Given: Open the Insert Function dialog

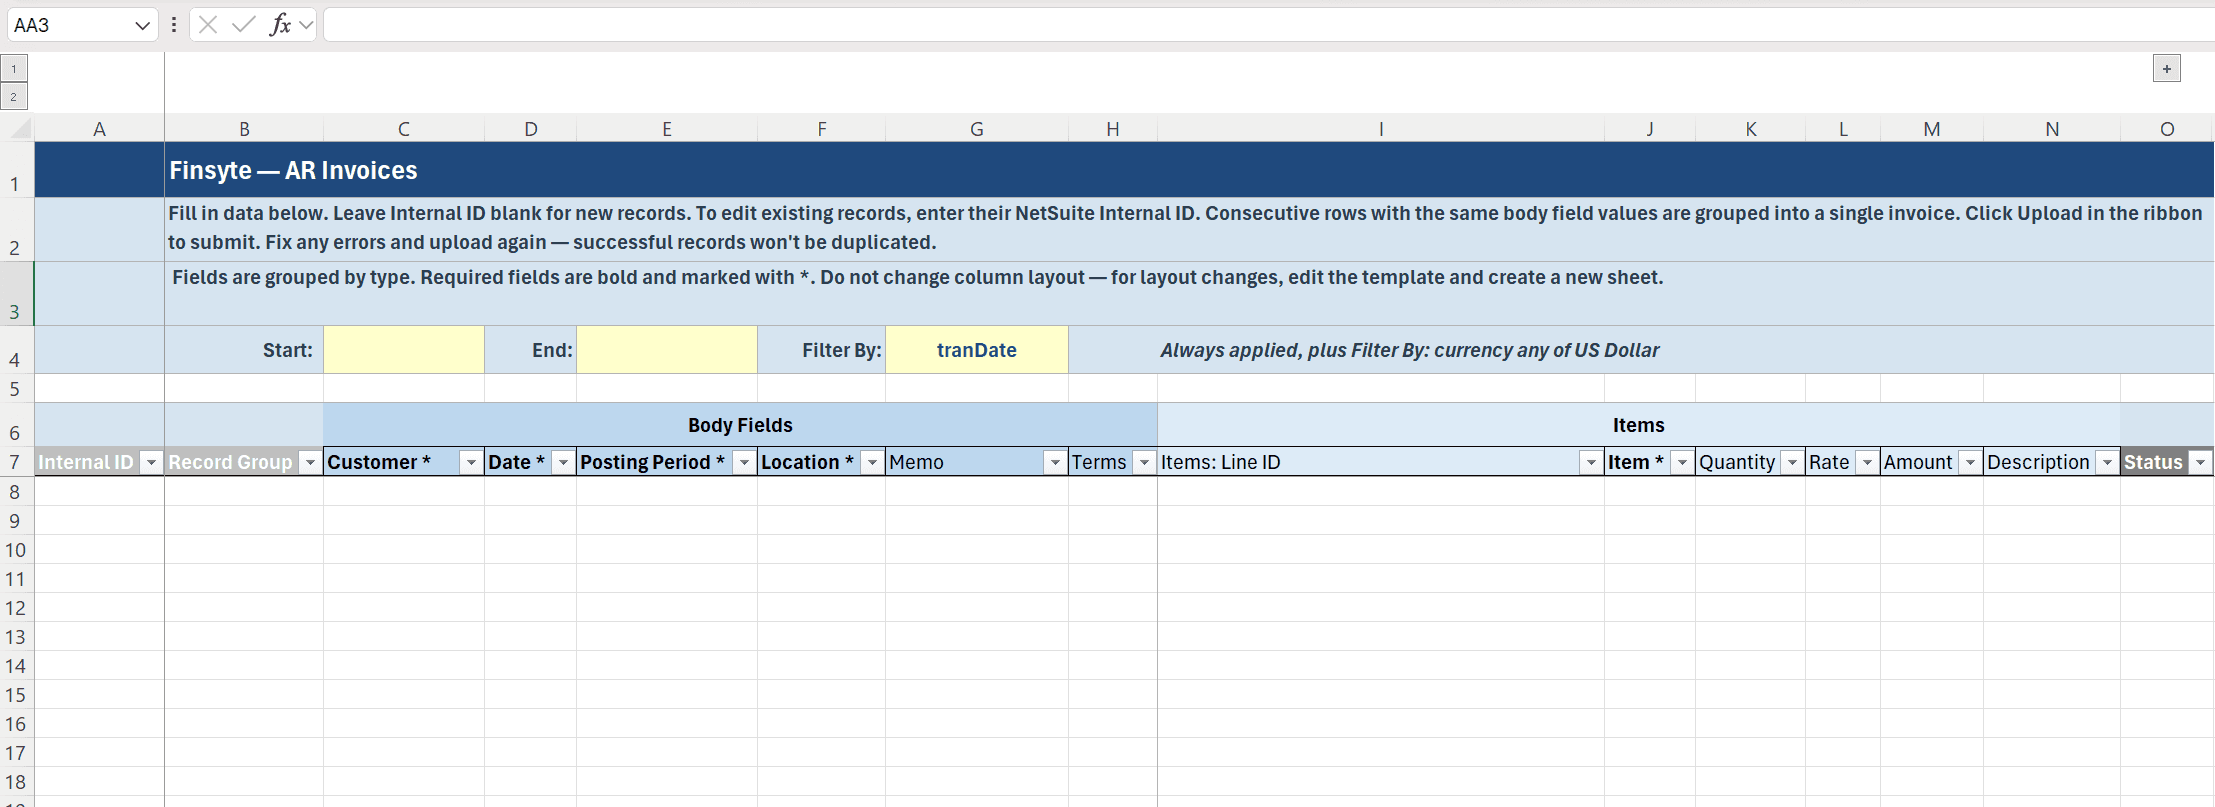Looking at the screenshot, I should coord(280,25).
